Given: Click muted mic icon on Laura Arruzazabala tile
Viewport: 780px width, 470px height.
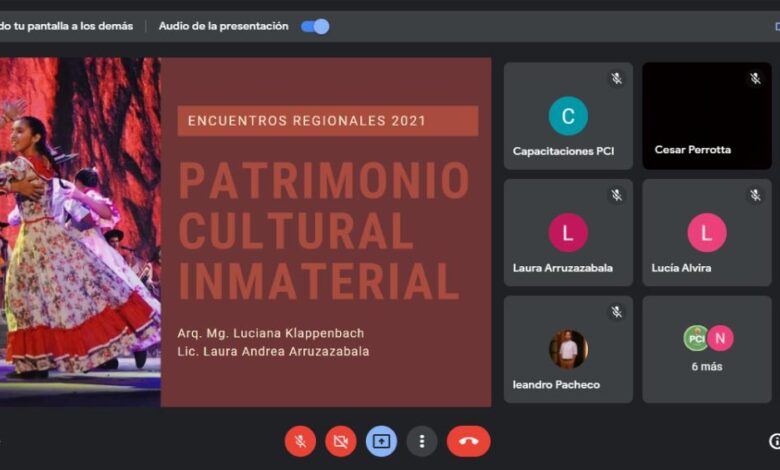Looking at the screenshot, I should [x=617, y=195].
